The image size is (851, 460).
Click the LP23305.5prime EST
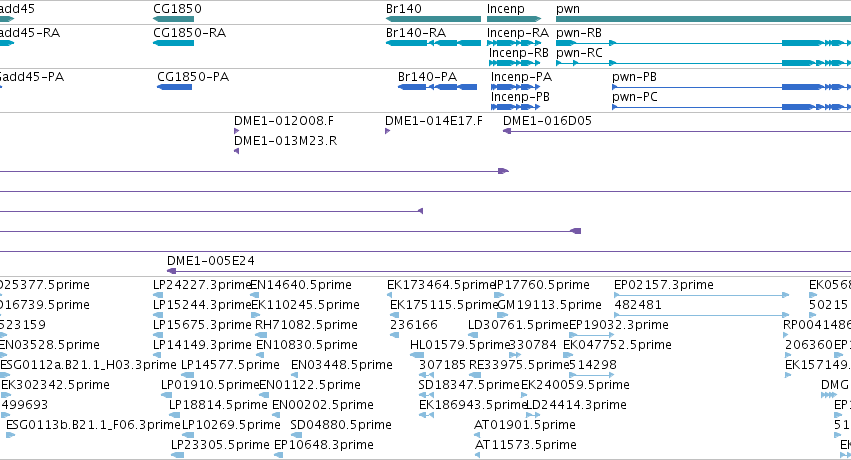point(177,456)
